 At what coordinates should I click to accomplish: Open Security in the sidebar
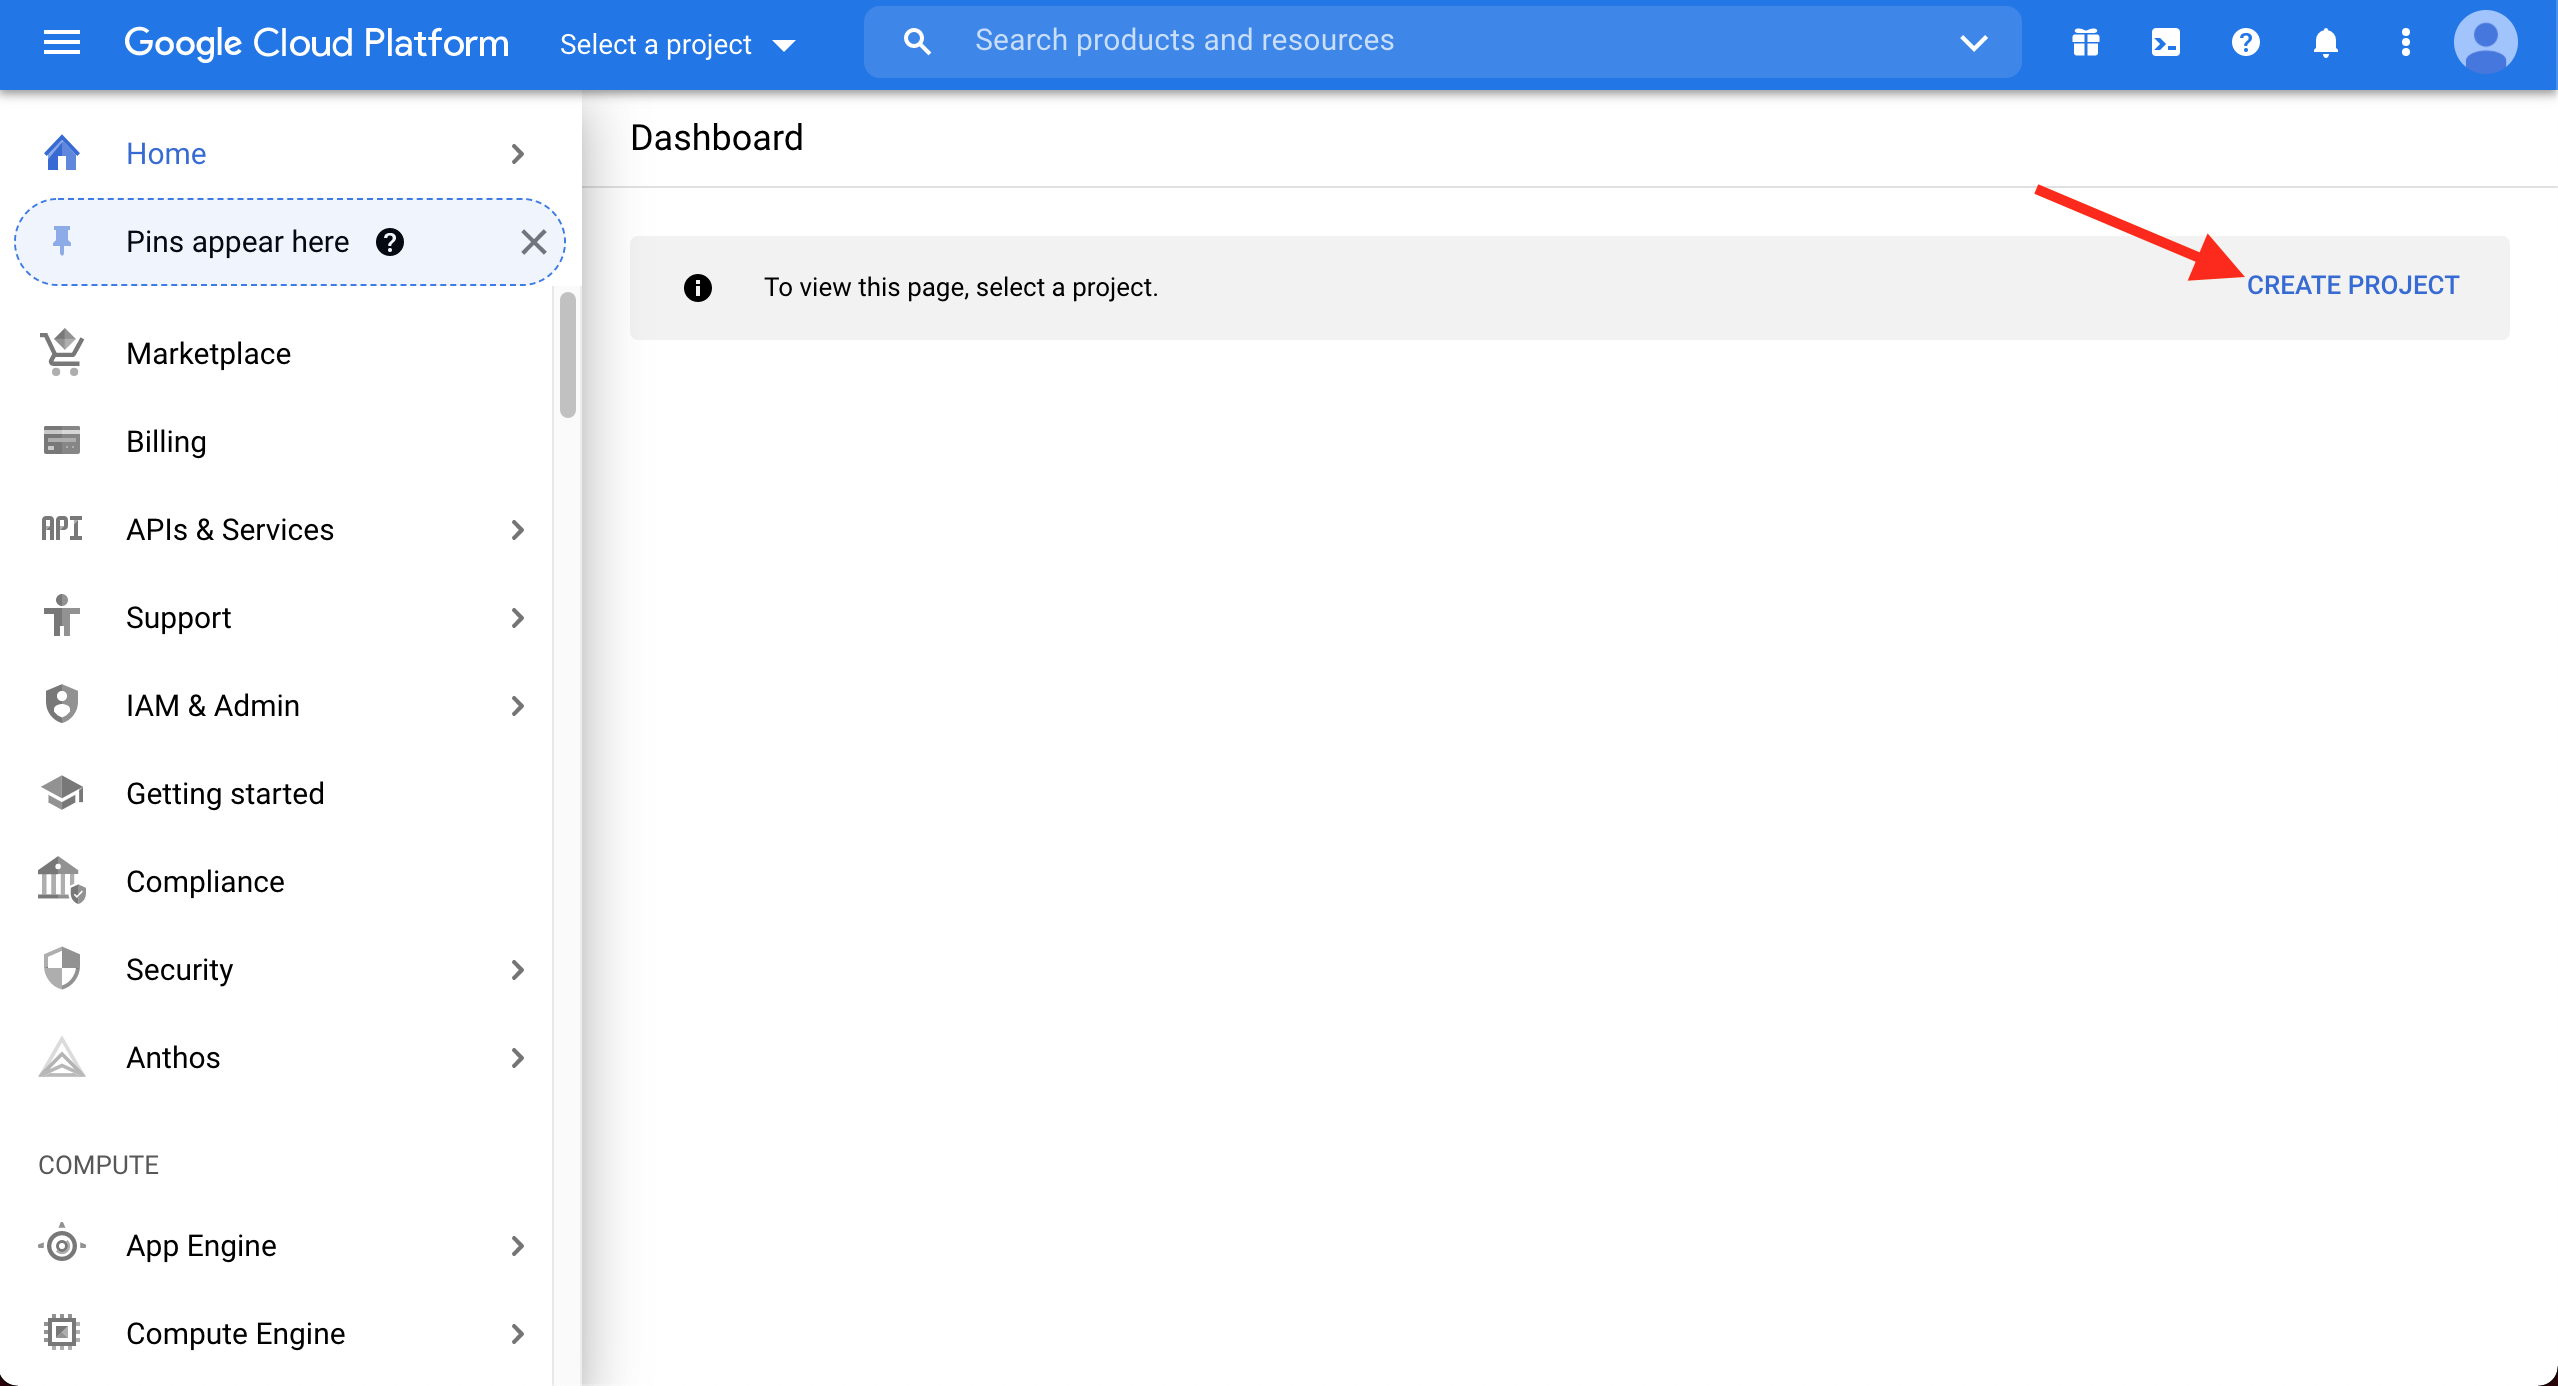180,970
